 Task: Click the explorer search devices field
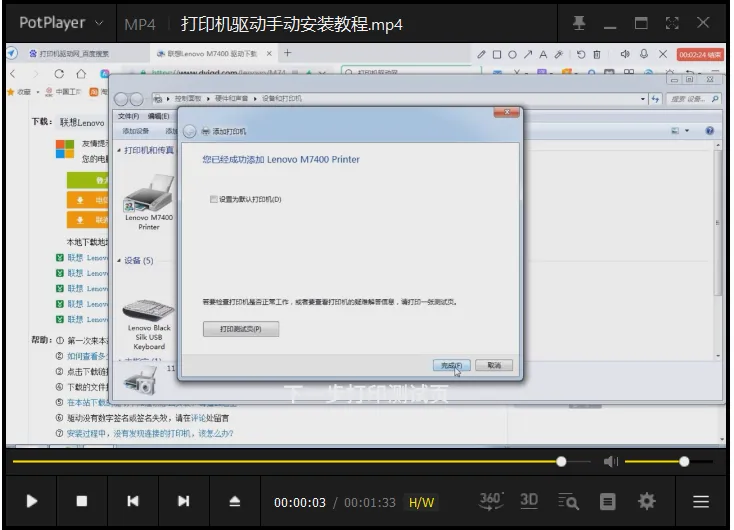click(694, 99)
